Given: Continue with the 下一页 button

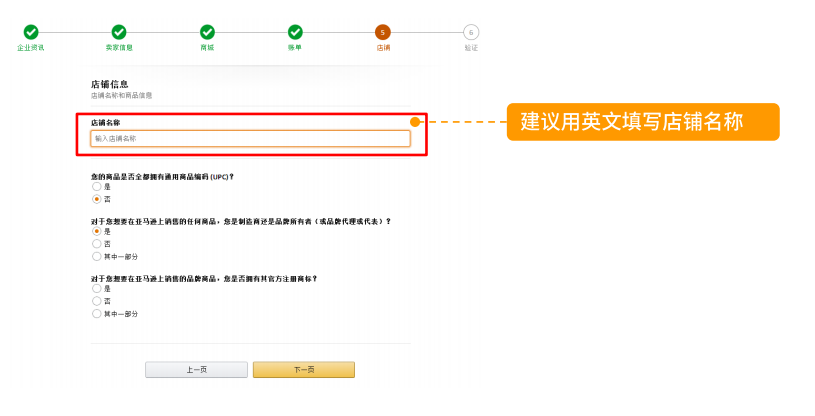Looking at the screenshot, I should pyautogui.click(x=304, y=370).
